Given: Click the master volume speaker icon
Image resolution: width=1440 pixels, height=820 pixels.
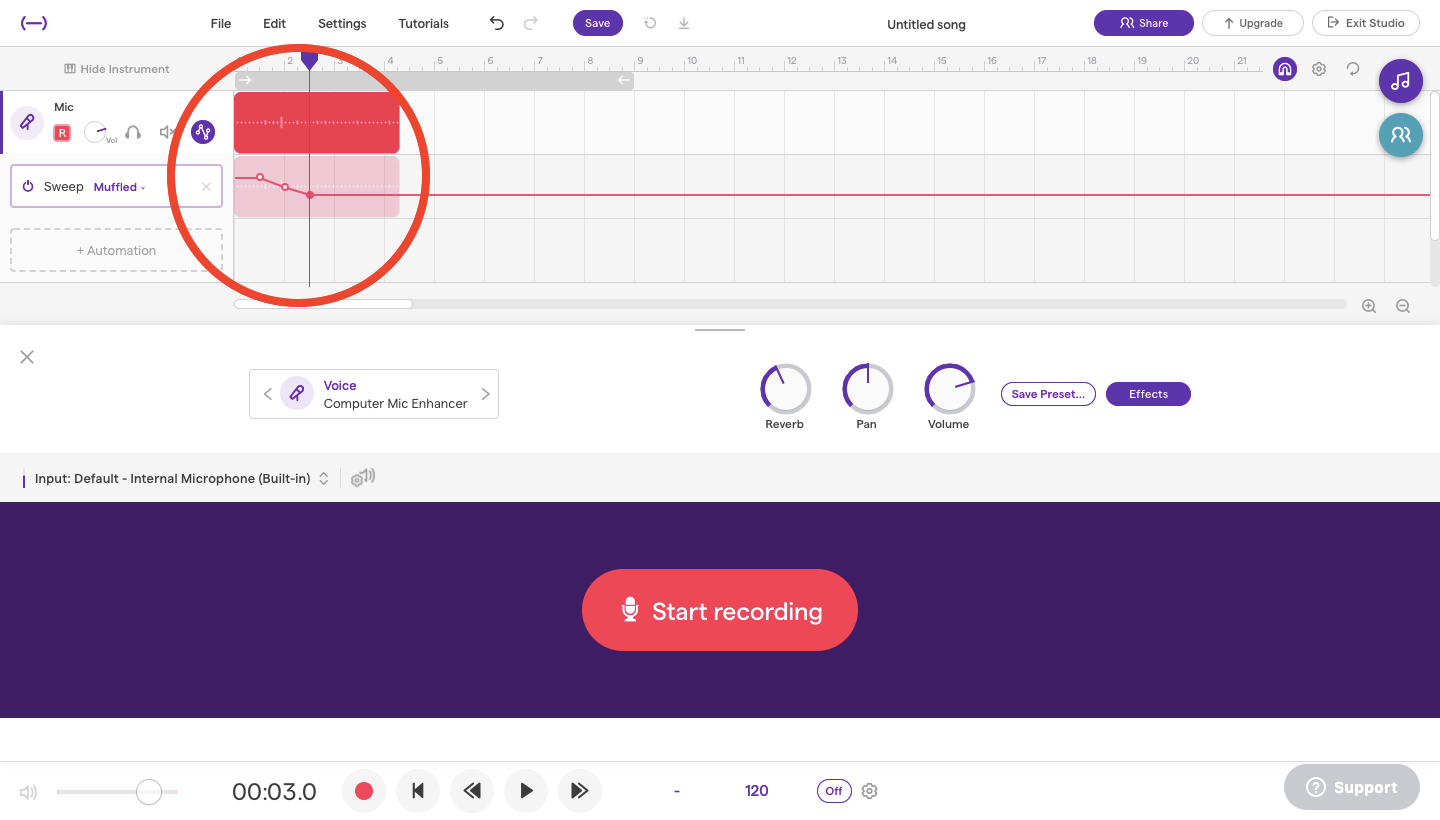Looking at the screenshot, I should pos(28,792).
